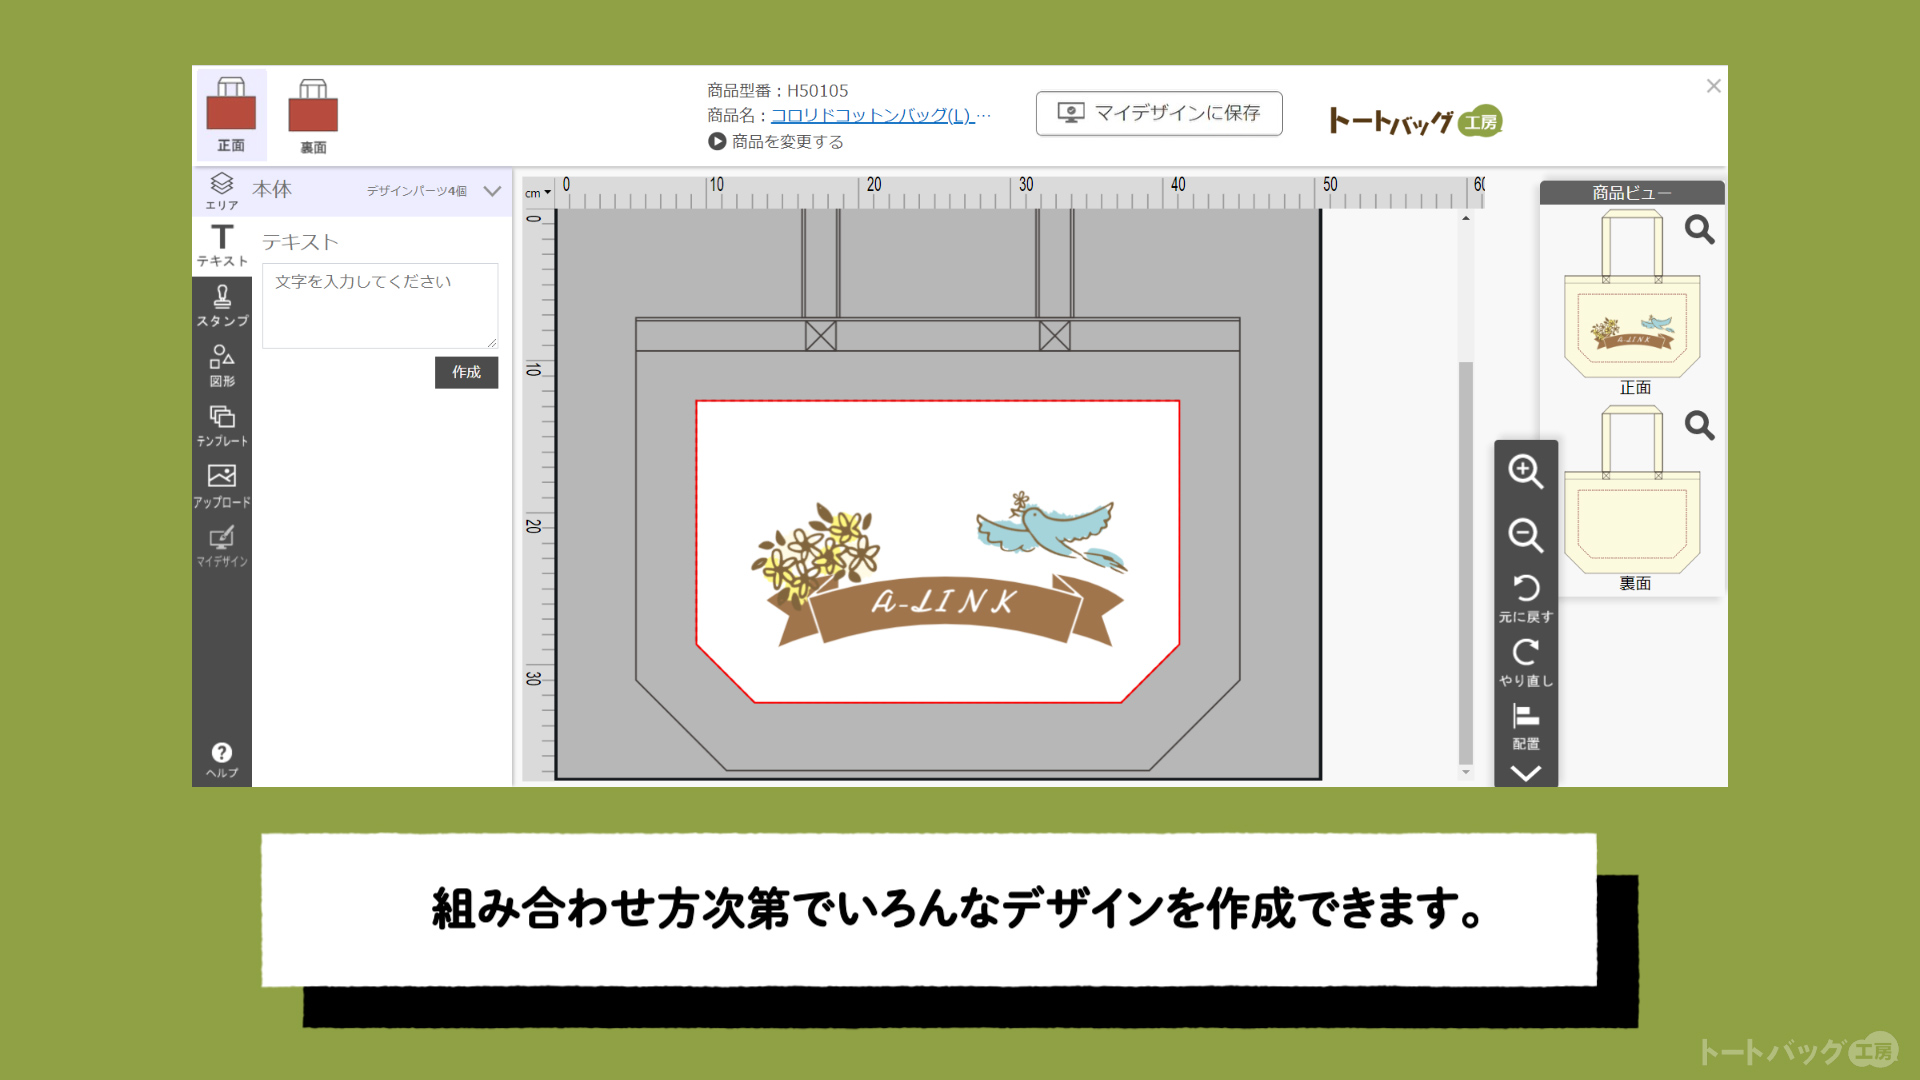Select the bird illustration on canvas
The height and width of the screenshot is (1080, 1920).
click(1050, 530)
